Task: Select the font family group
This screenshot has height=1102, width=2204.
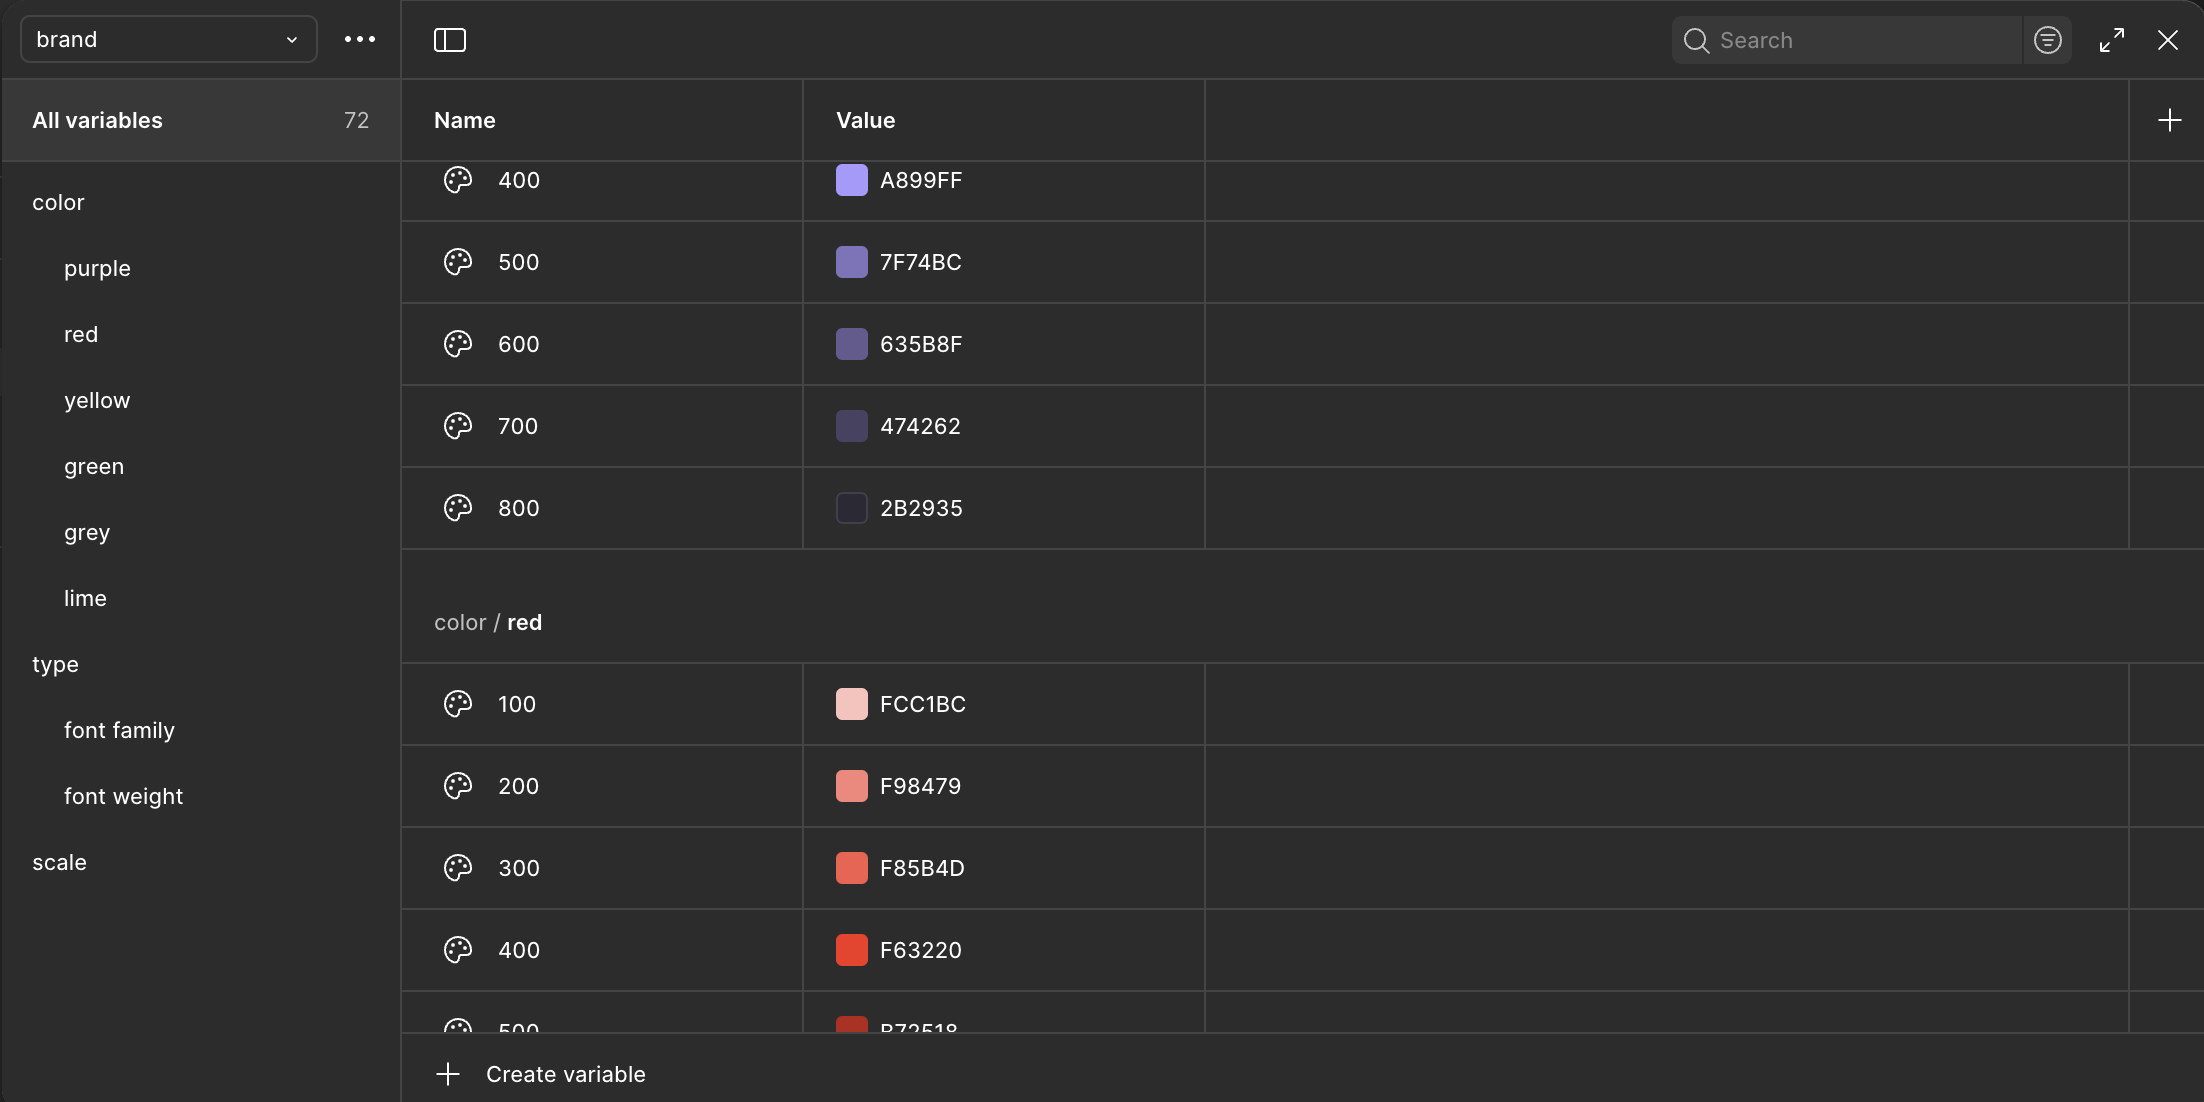Action: [x=119, y=731]
